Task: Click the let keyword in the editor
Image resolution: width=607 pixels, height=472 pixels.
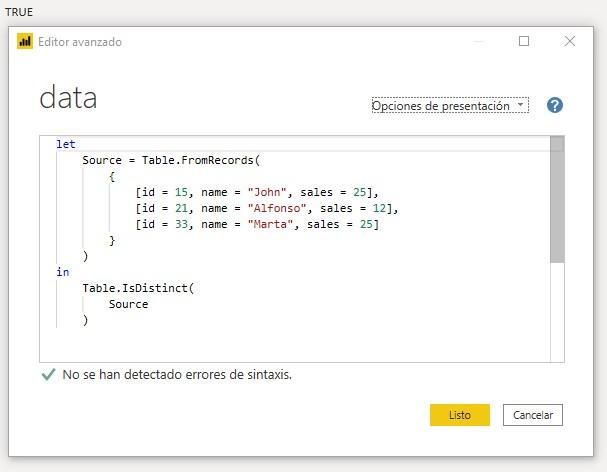Action: (65, 144)
